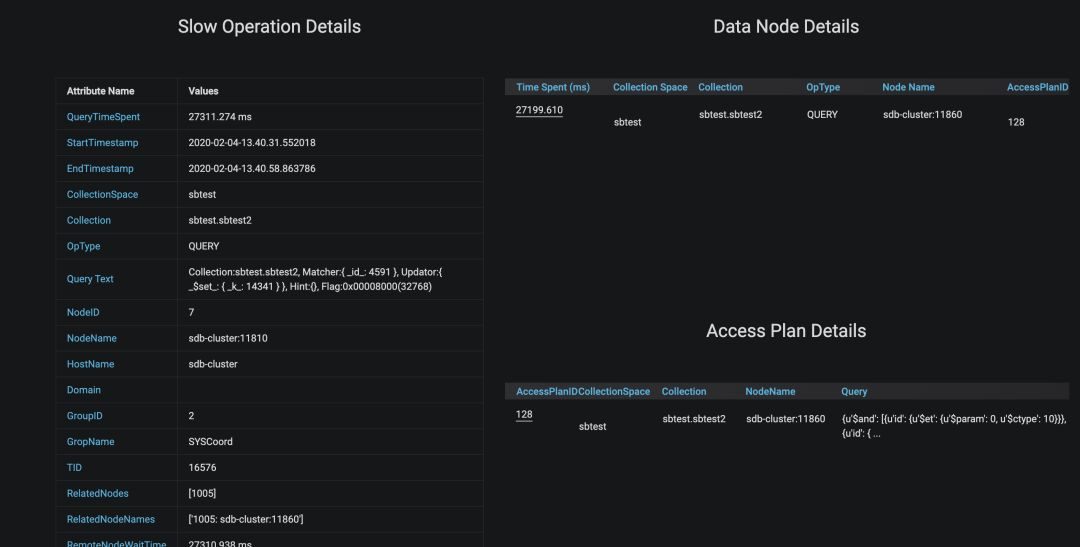Click the sdb-cluster:11810 NodeName value
The width and height of the screenshot is (1080, 547).
pos(228,338)
